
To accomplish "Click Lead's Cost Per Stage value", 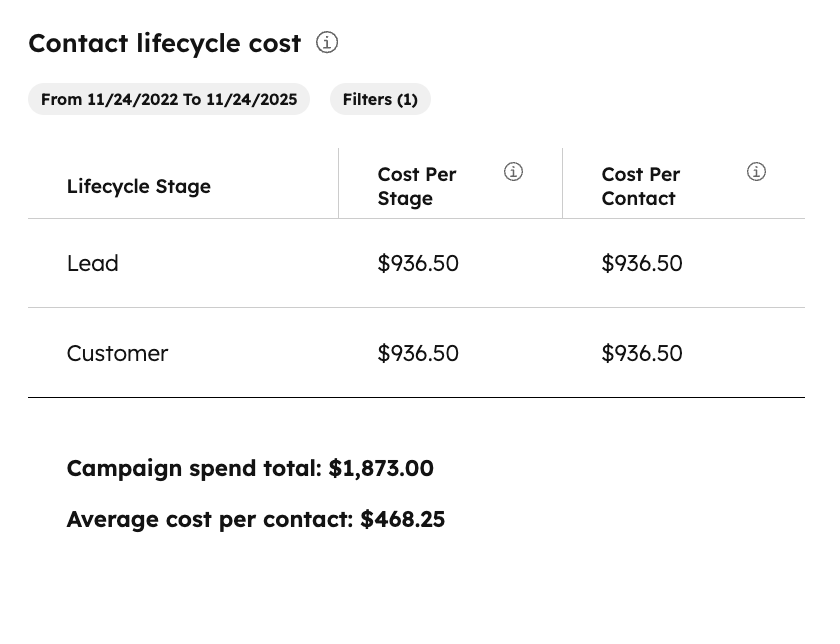I will 418,263.
